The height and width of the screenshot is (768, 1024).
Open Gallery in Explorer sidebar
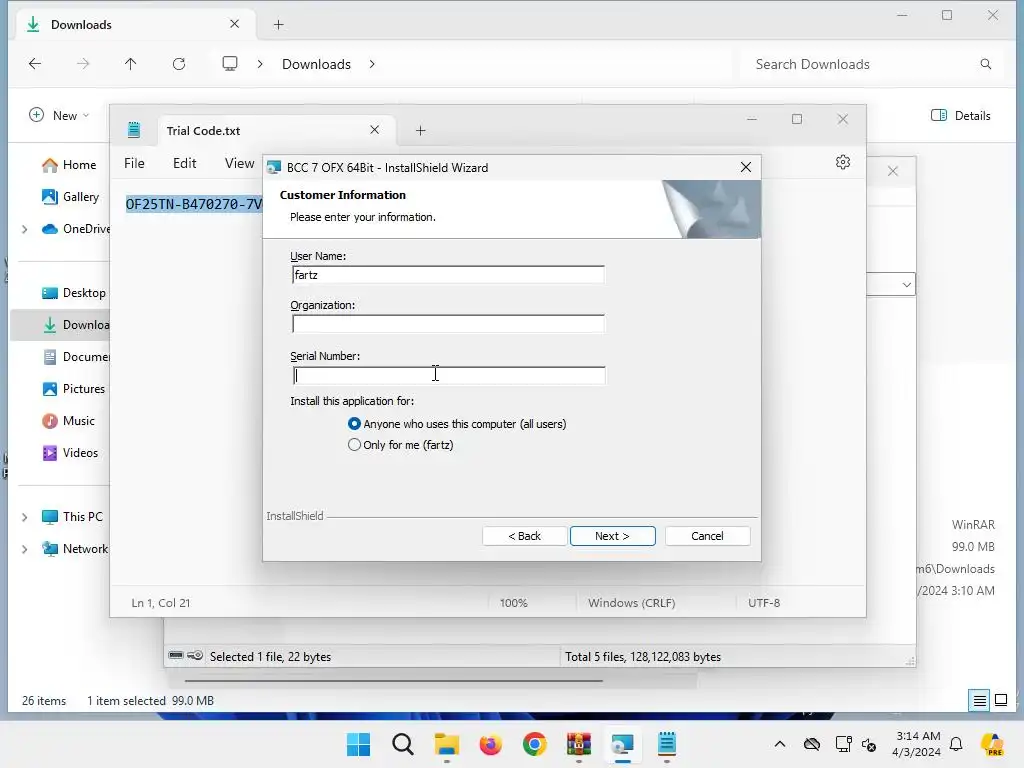[x=71, y=197]
